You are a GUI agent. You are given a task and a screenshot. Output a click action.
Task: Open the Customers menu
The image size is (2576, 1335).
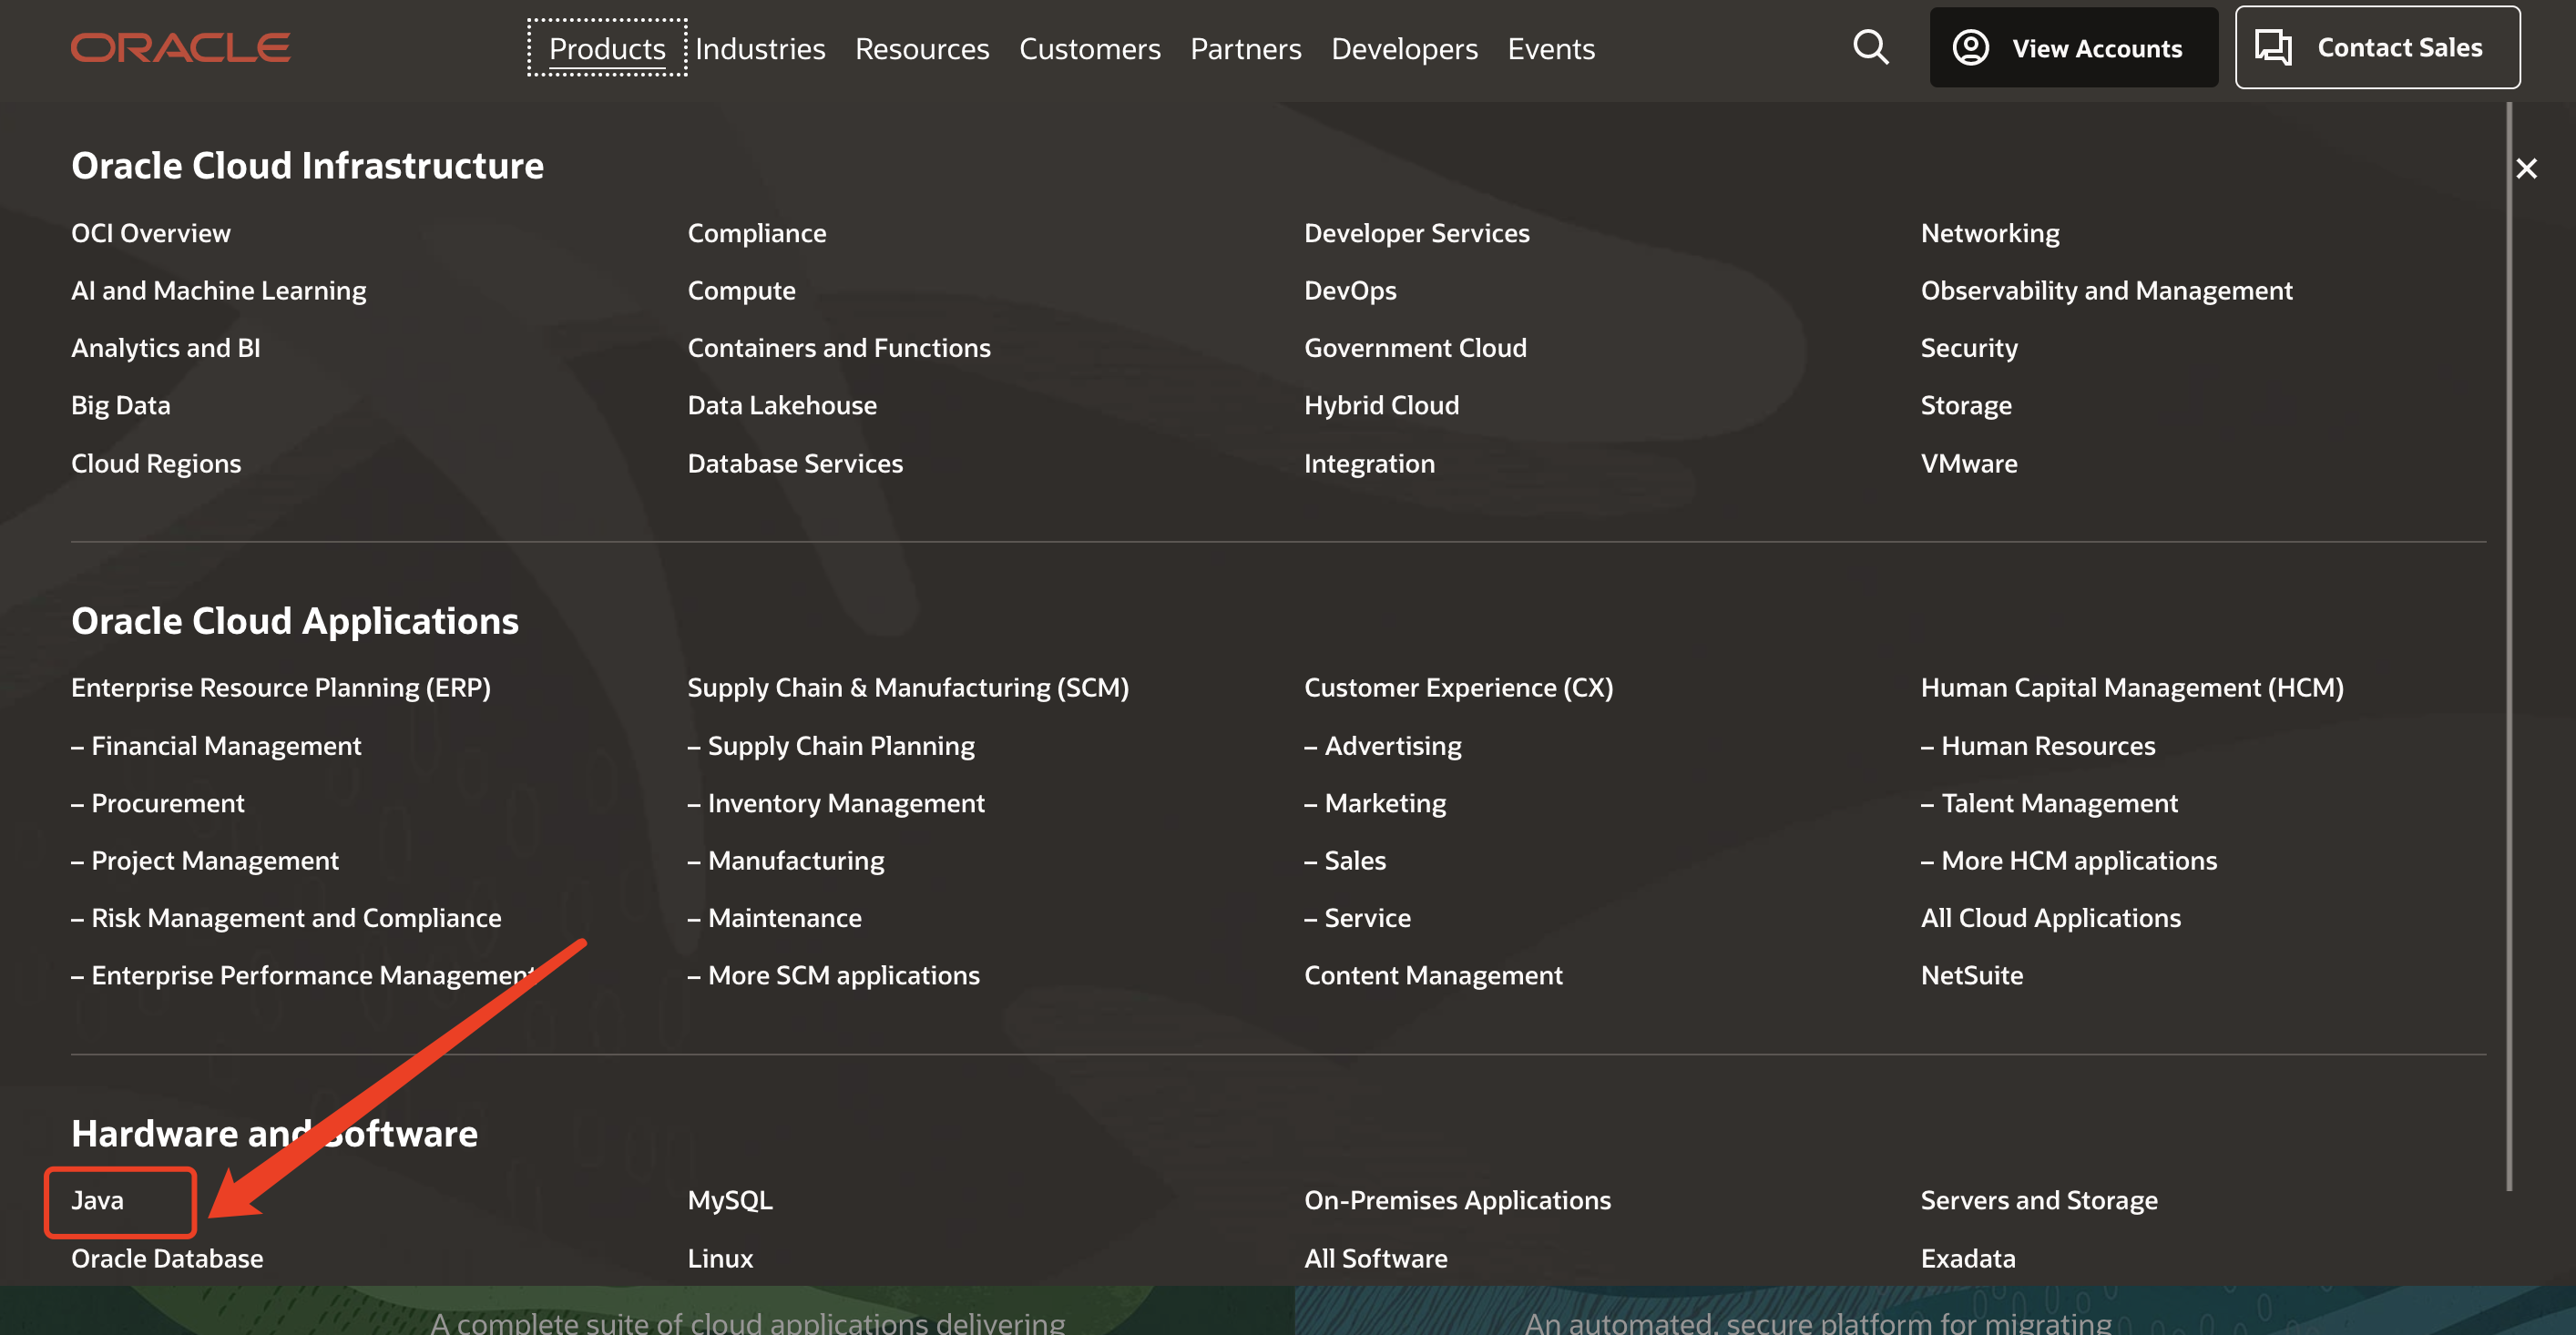1090,48
